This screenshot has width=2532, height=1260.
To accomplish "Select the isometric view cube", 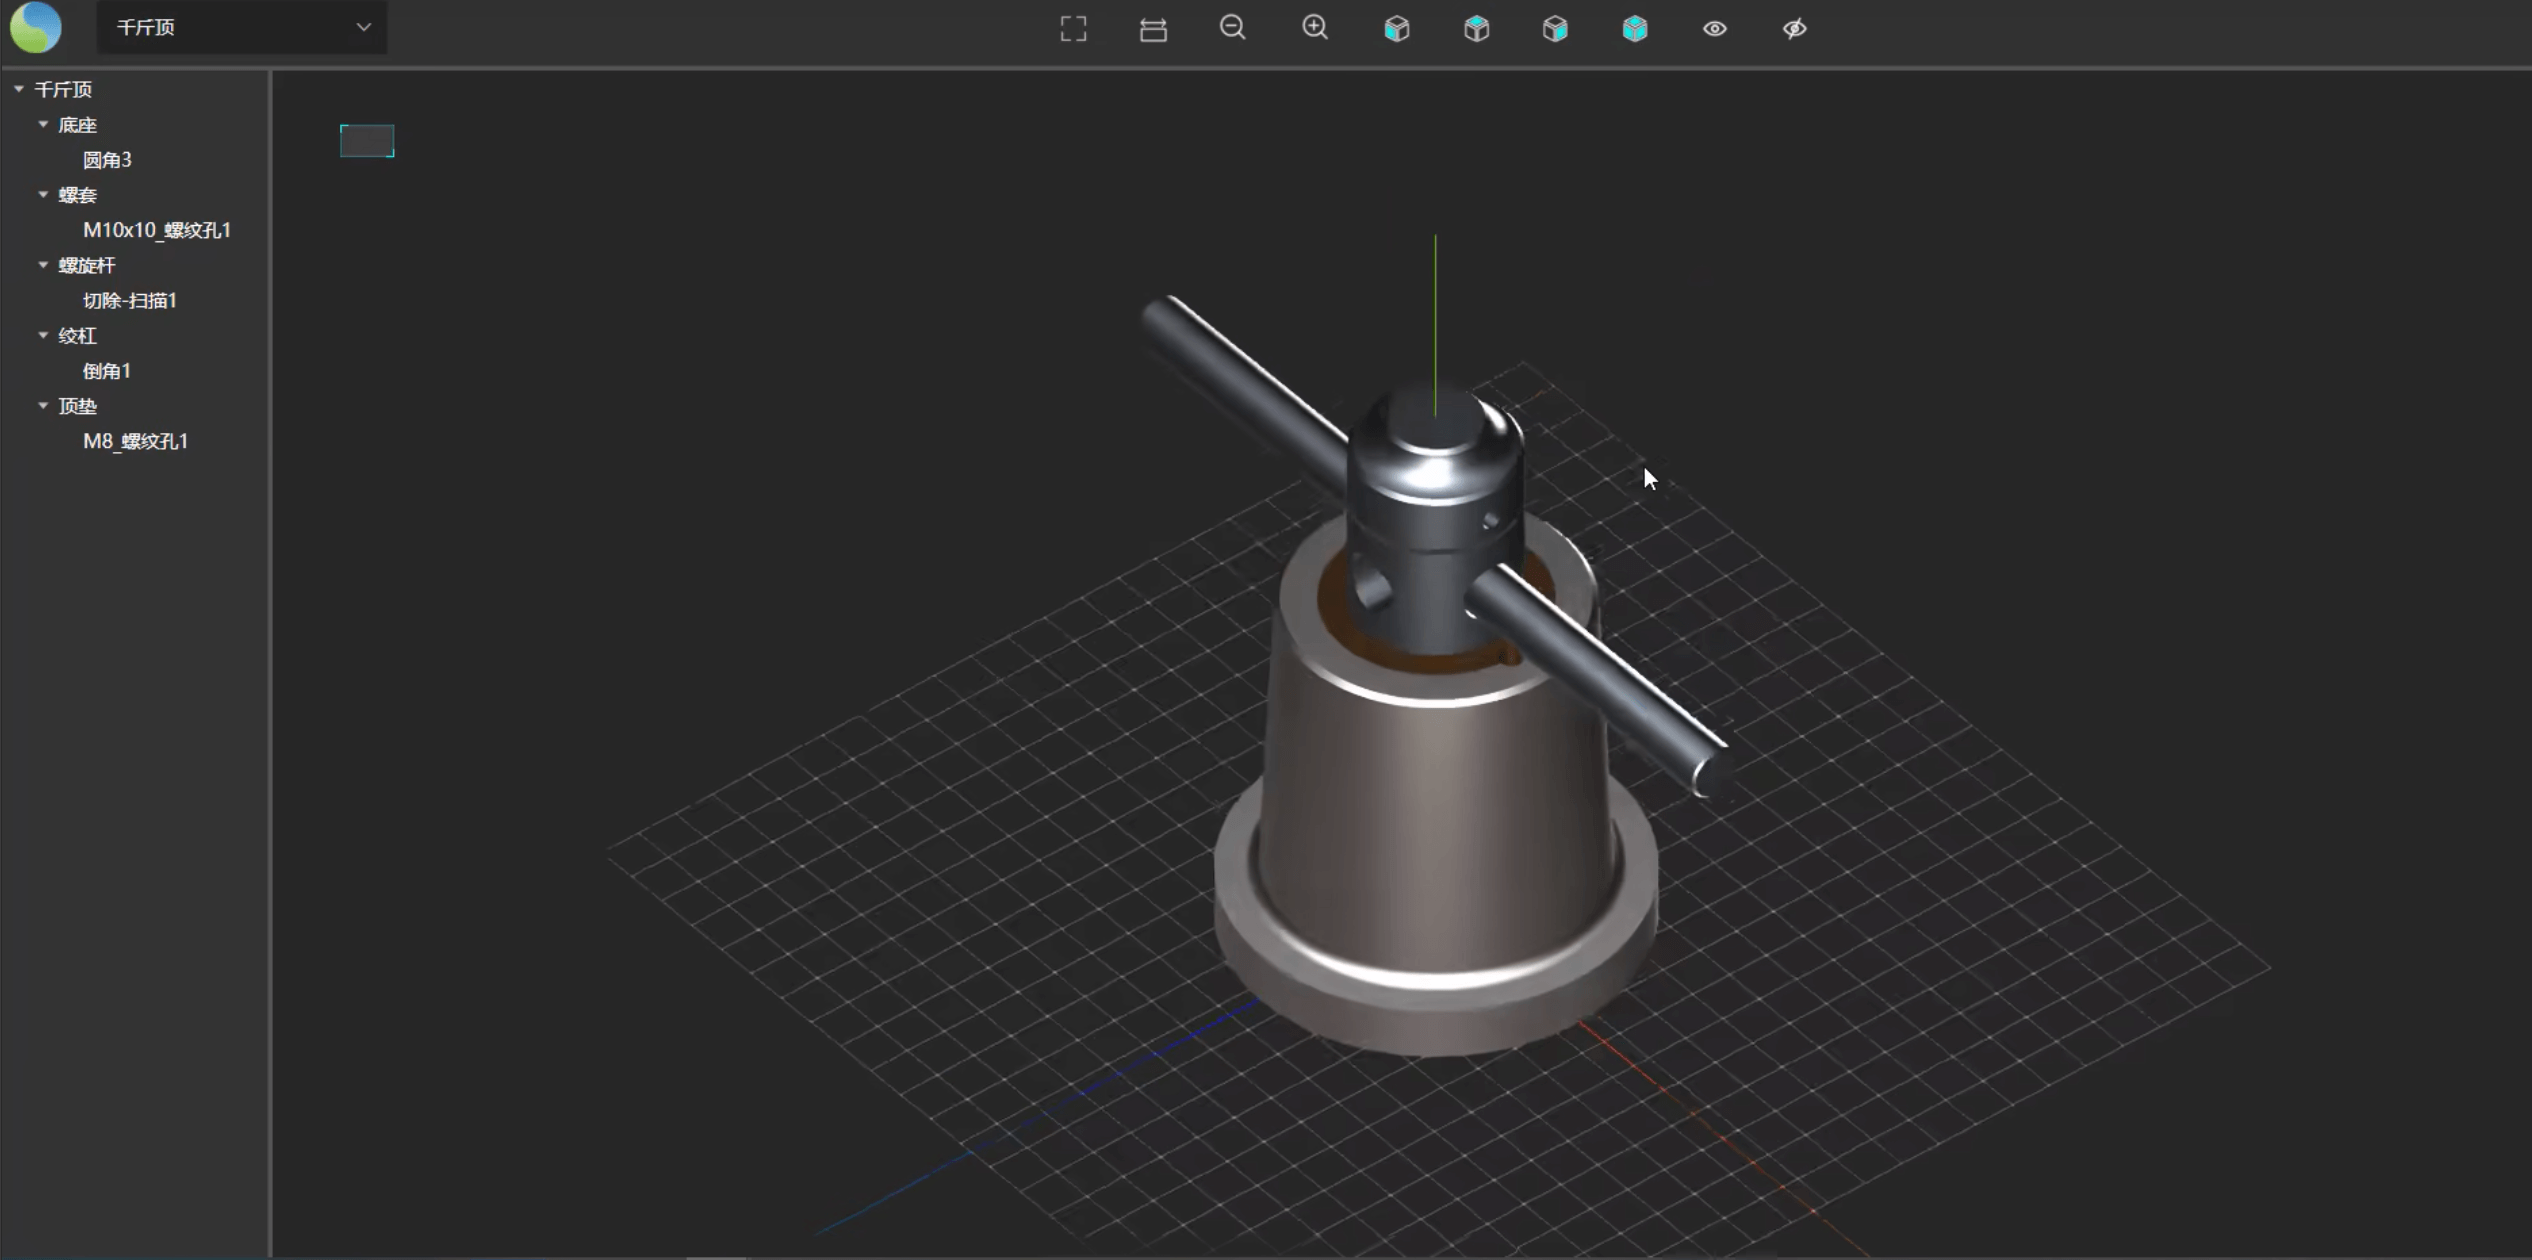I will pyautogui.click(x=1635, y=29).
